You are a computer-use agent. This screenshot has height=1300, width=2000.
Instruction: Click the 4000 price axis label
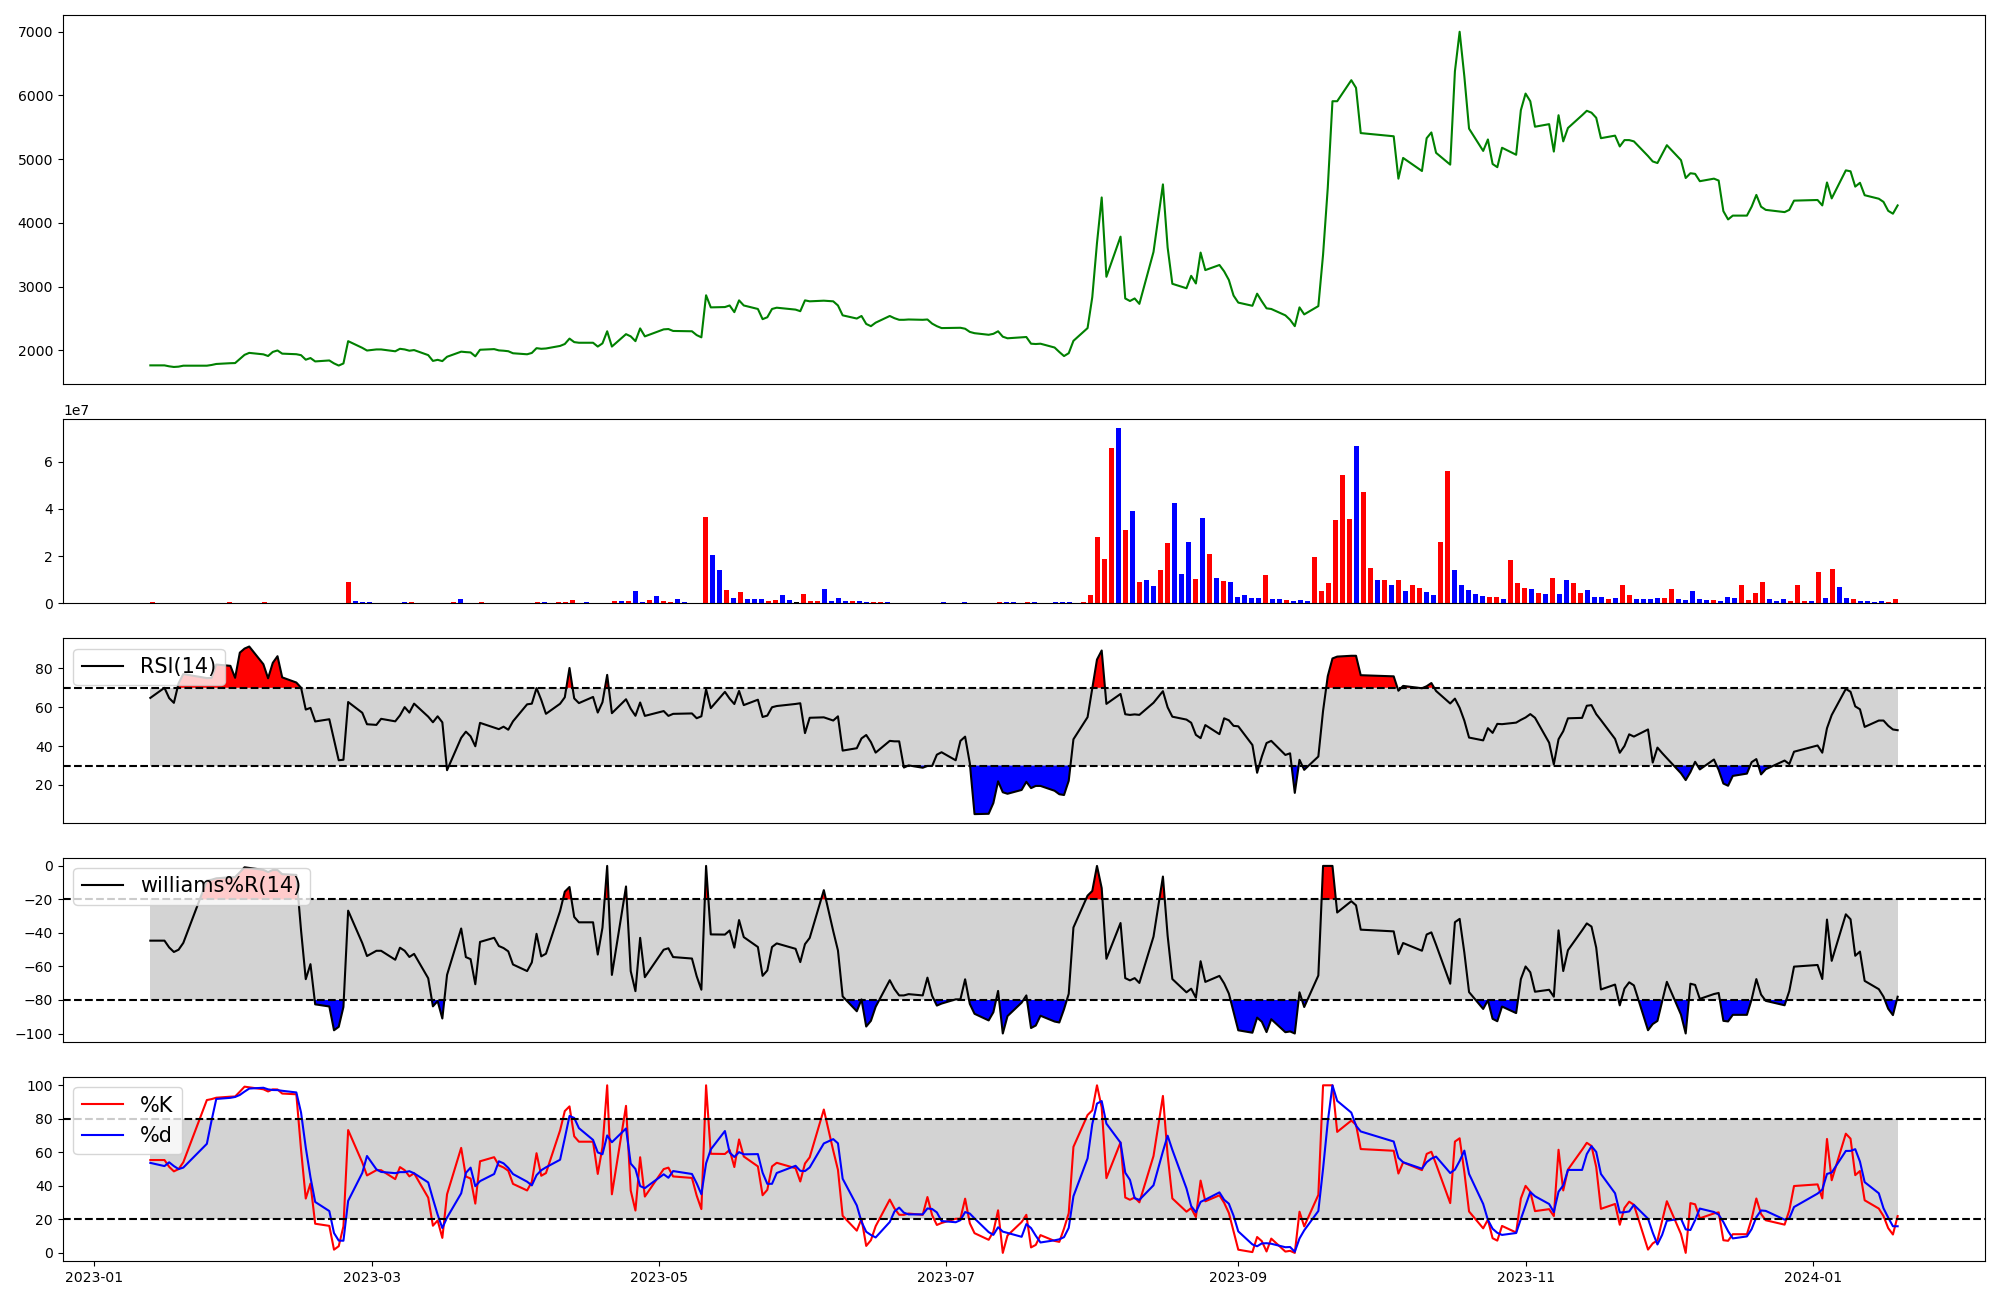35,223
